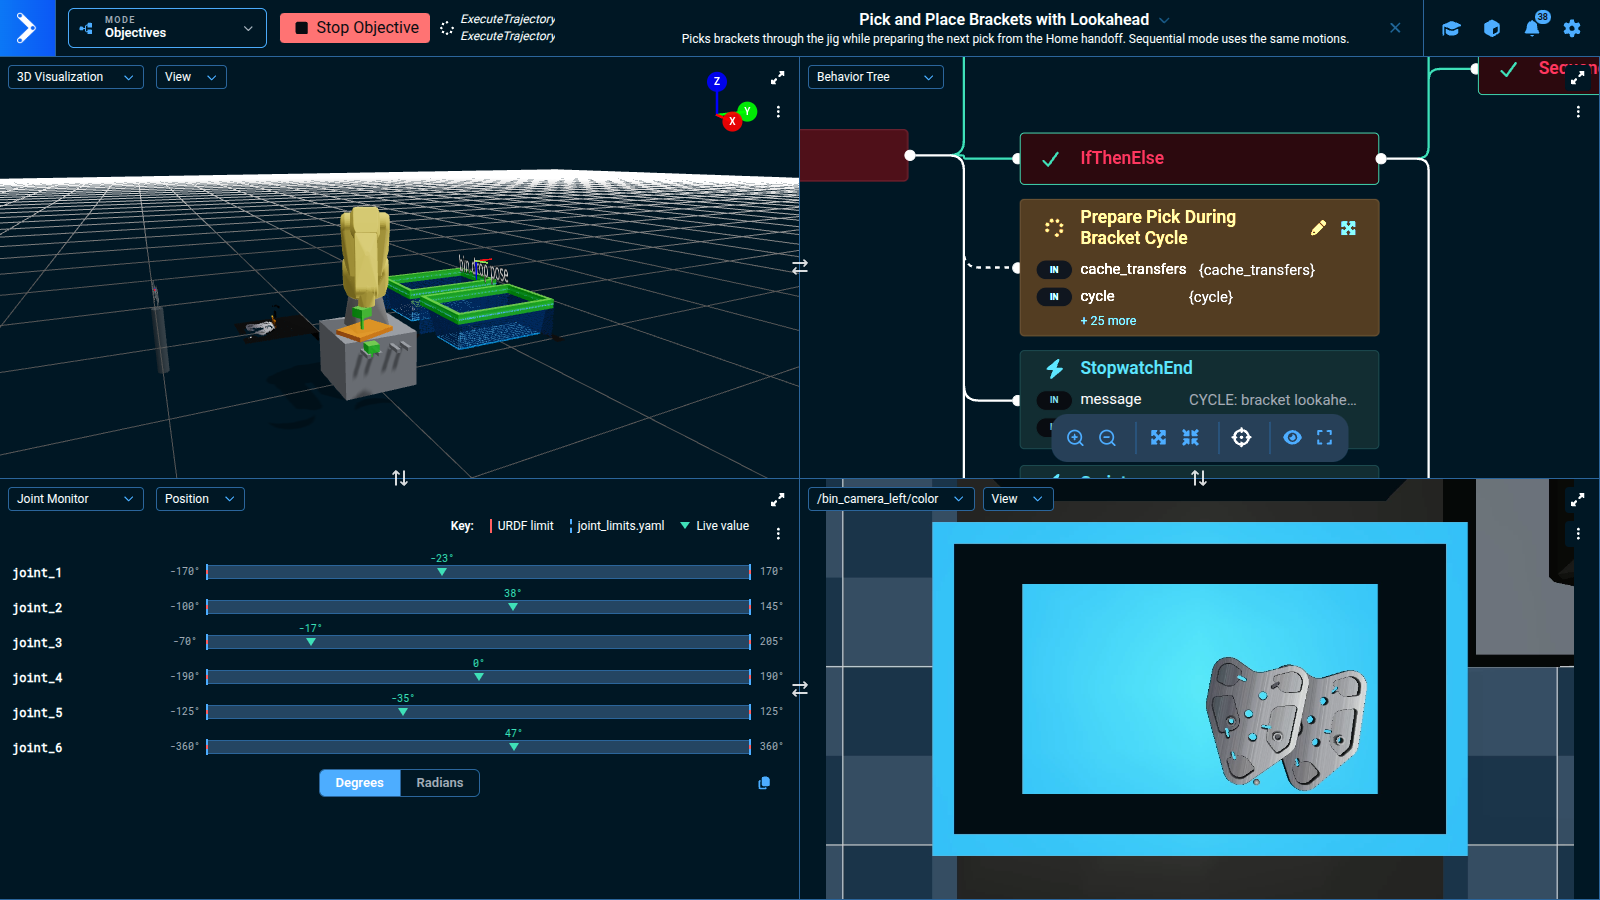1600x900 pixels.
Task: Open the Behavior Tree pane selector
Action: 876,77
